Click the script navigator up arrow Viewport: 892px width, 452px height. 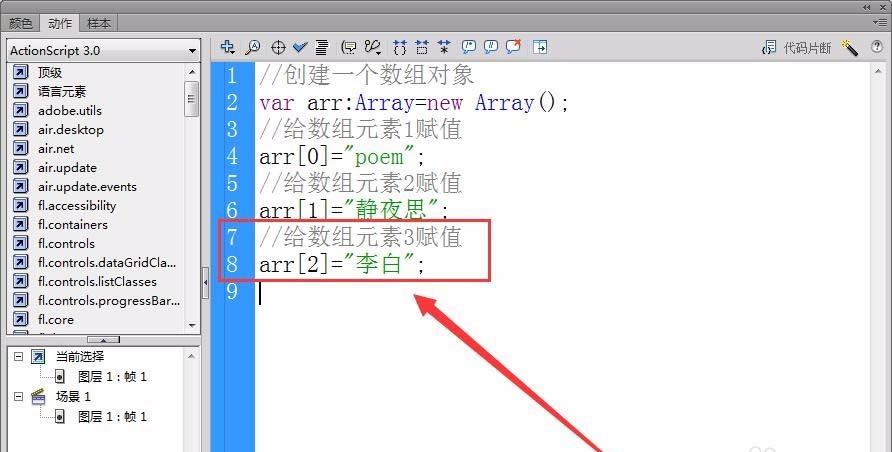191,356
